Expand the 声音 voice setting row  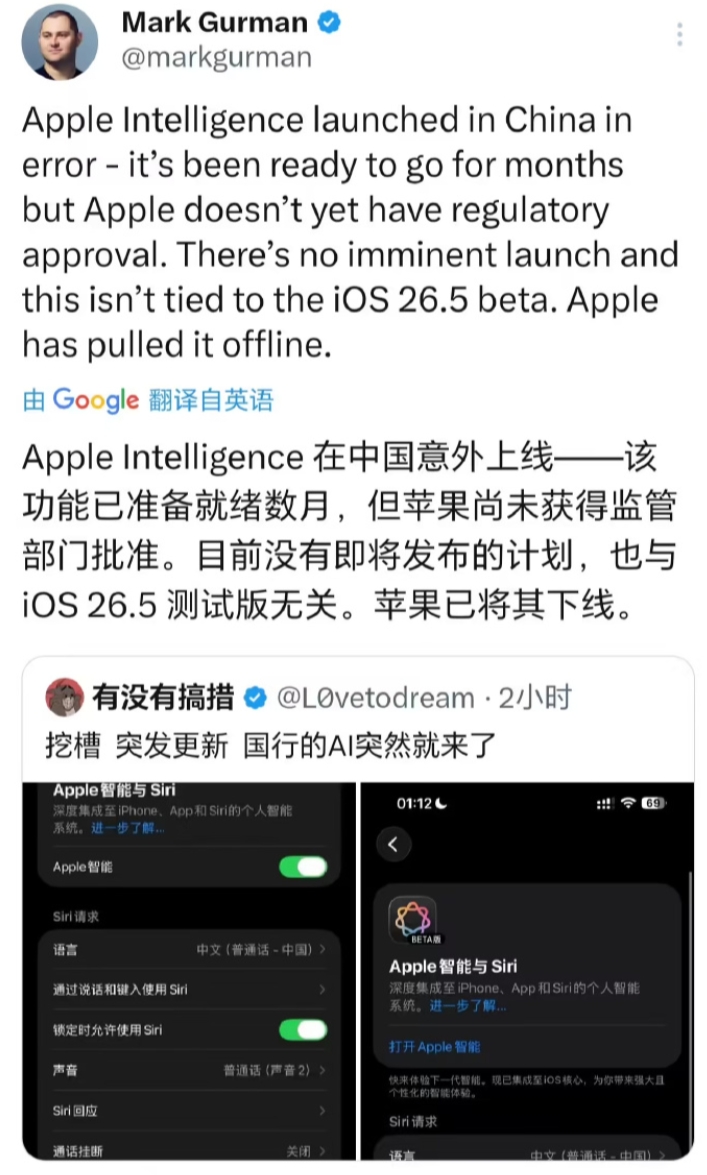coord(189,1070)
